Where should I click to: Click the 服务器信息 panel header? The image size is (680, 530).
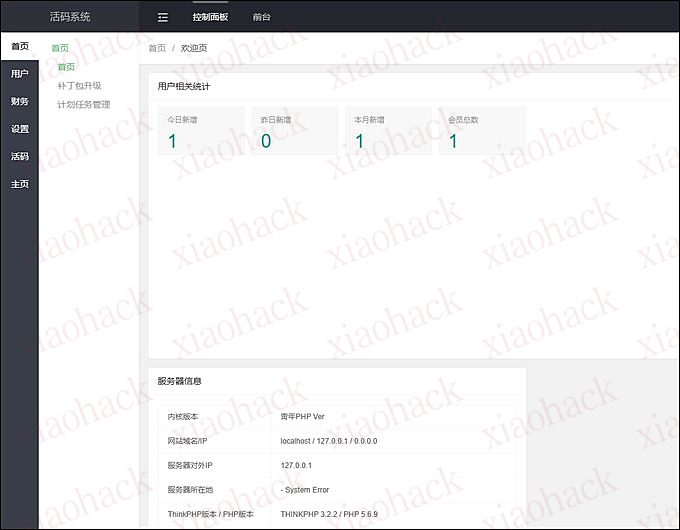tap(179, 381)
